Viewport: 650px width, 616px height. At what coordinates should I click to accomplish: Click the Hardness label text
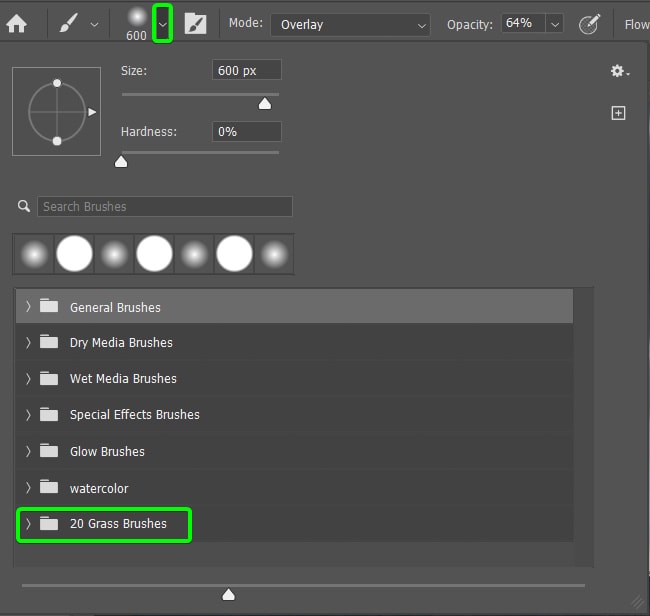click(x=149, y=132)
